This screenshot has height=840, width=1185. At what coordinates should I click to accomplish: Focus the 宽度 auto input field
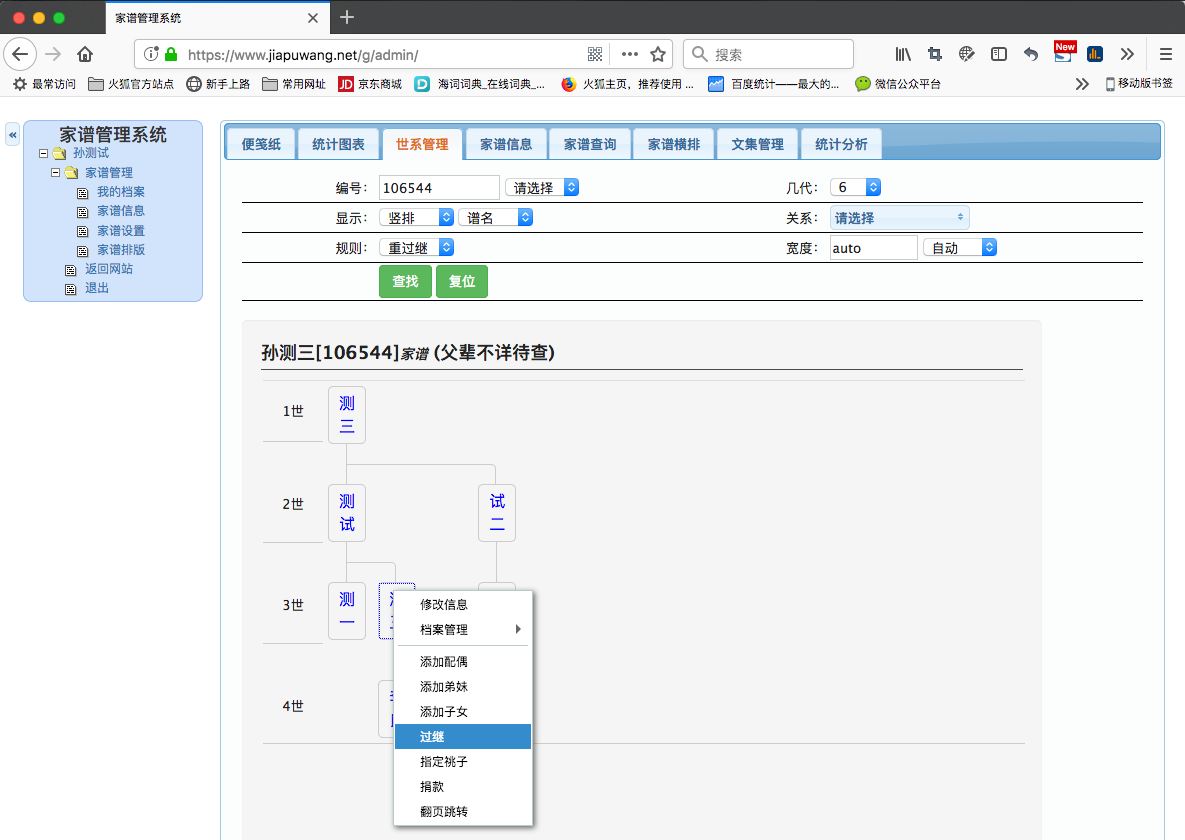(x=874, y=248)
